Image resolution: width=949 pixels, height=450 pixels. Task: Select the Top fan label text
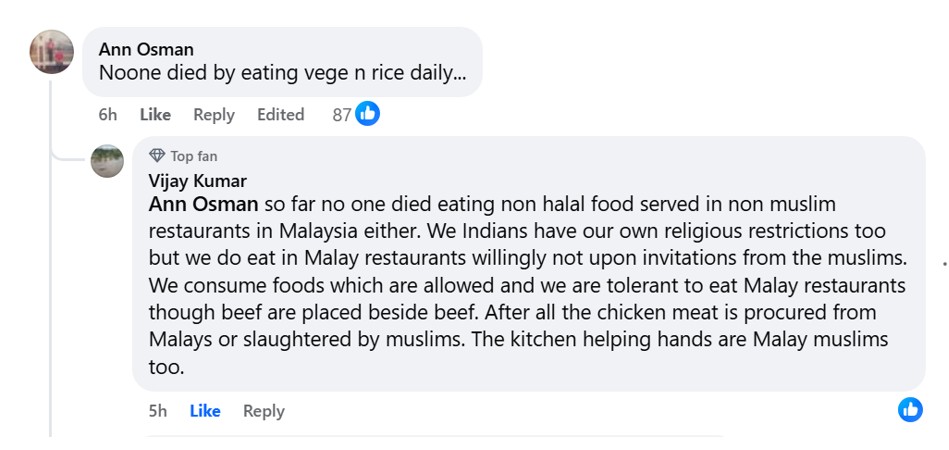pos(193,156)
